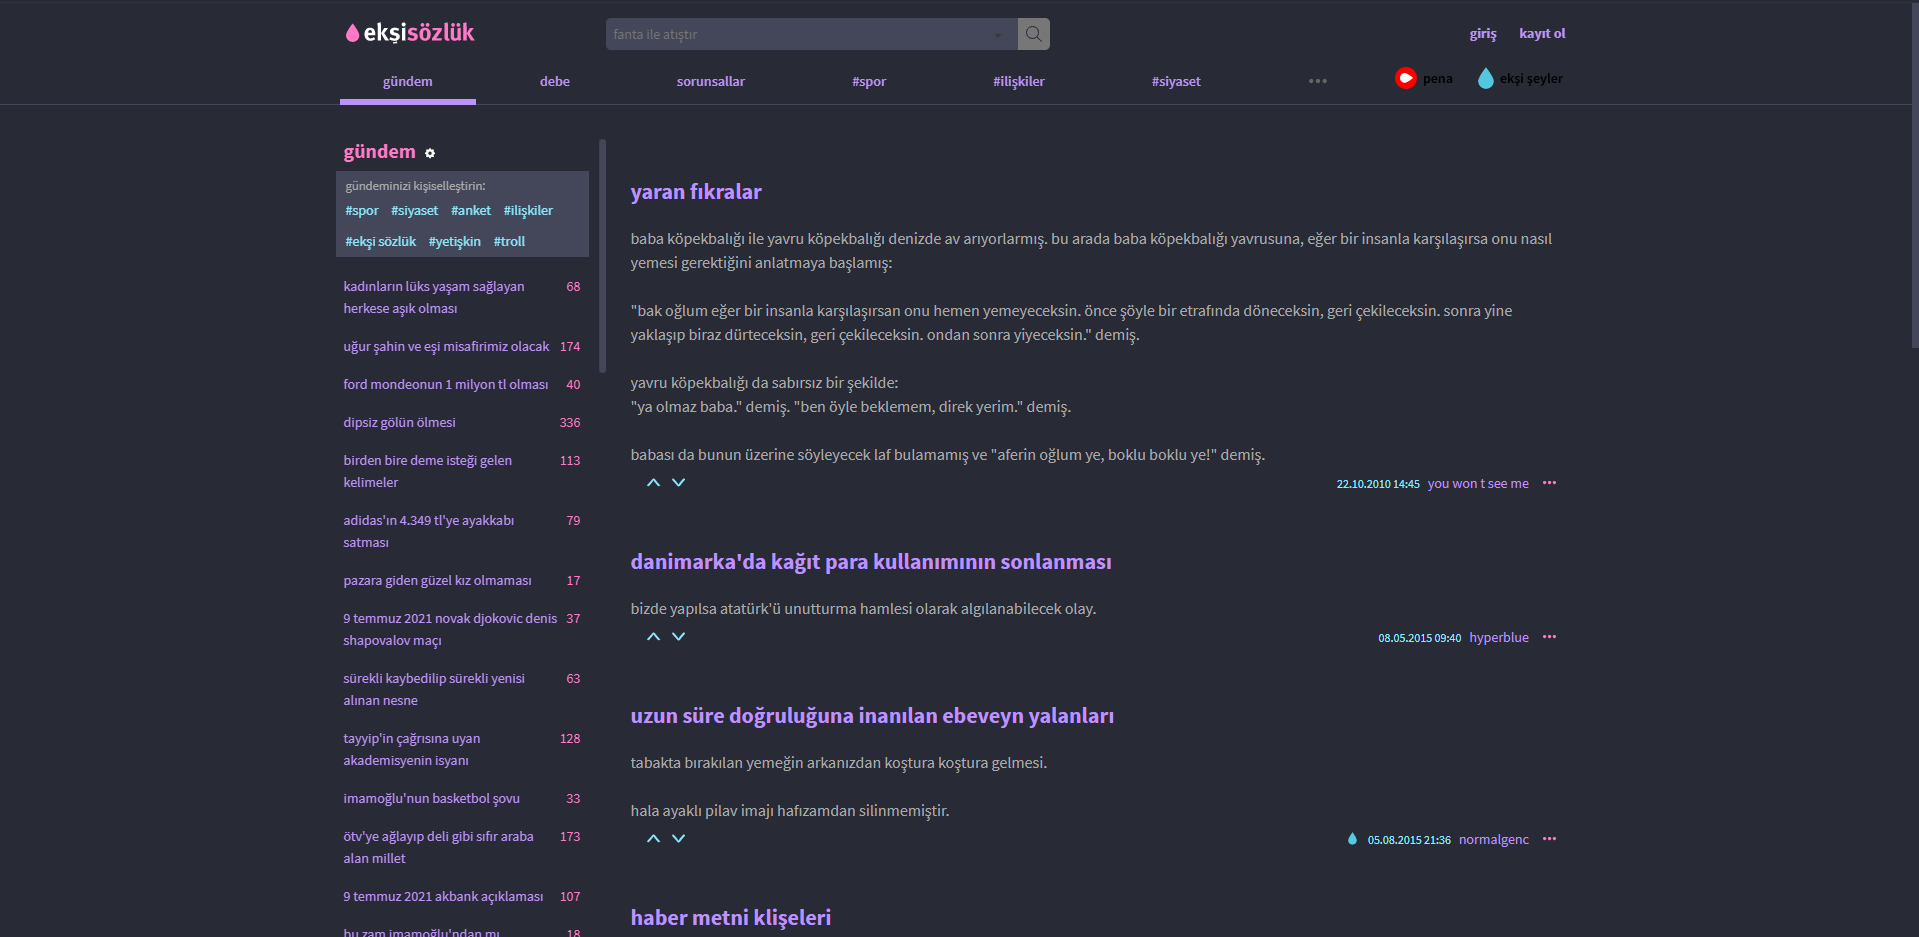Downvote hyperblue's danimarka entry

click(x=678, y=636)
